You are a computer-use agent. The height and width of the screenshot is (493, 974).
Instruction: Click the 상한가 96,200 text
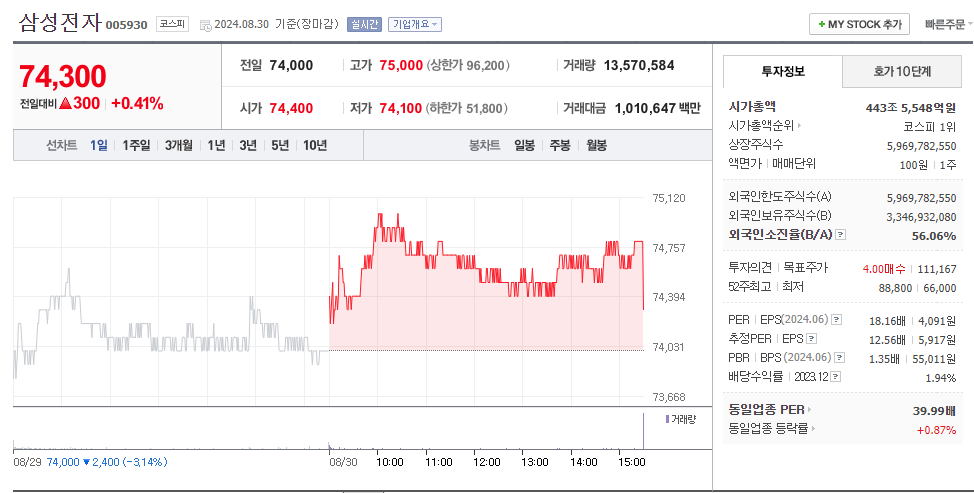click(x=468, y=65)
